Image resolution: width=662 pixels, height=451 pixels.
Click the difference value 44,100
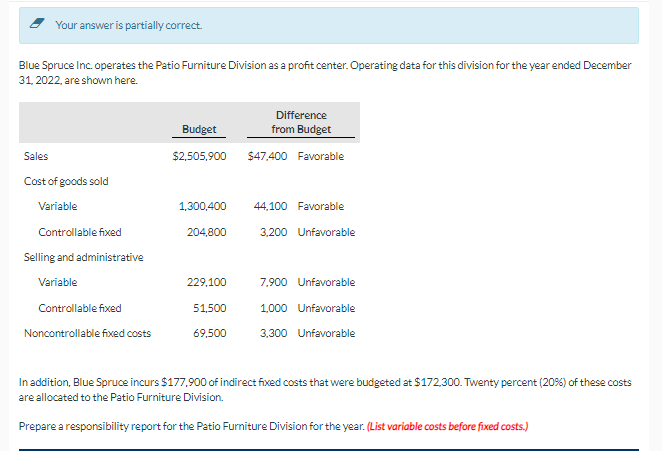tap(270, 206)
